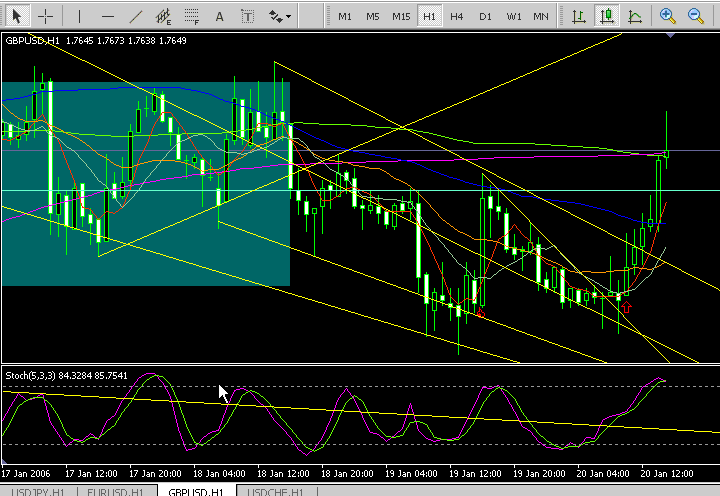Switch to M5 timeframe

pyautogui.click(x=372, y=17)
